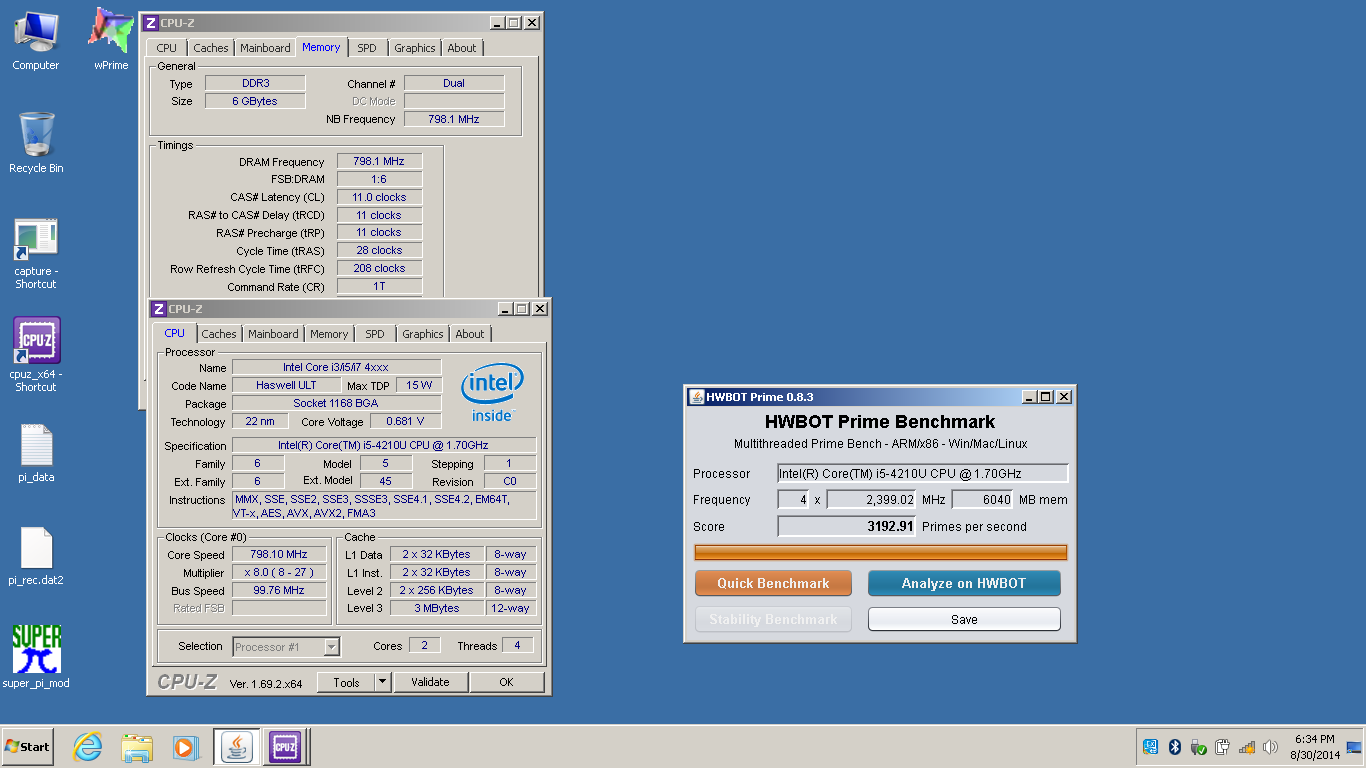Open the wPrime desktop icon
Image resolution: width=1366 pixels, height=768 pixels.
(111, 40)
